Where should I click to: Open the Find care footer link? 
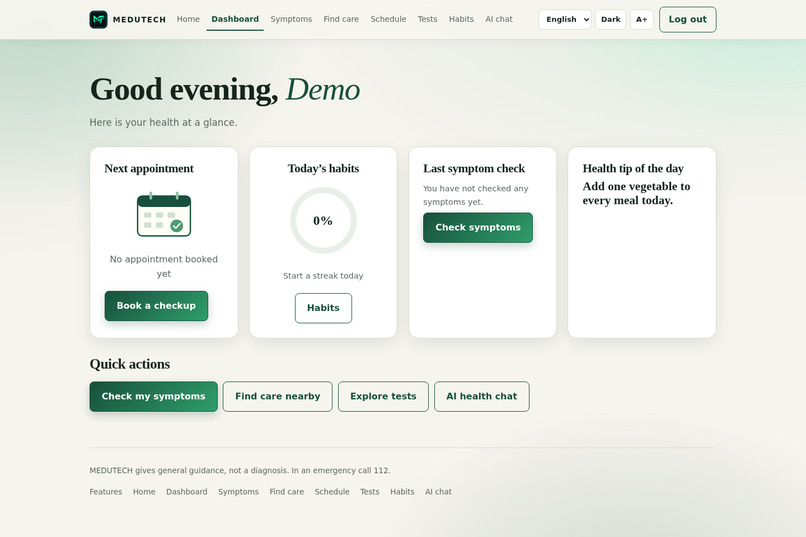(x=287, y=492)
